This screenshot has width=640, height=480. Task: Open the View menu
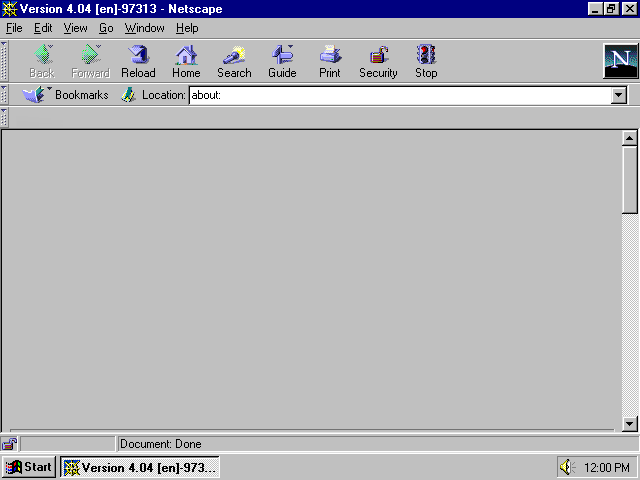pos(76,28)
